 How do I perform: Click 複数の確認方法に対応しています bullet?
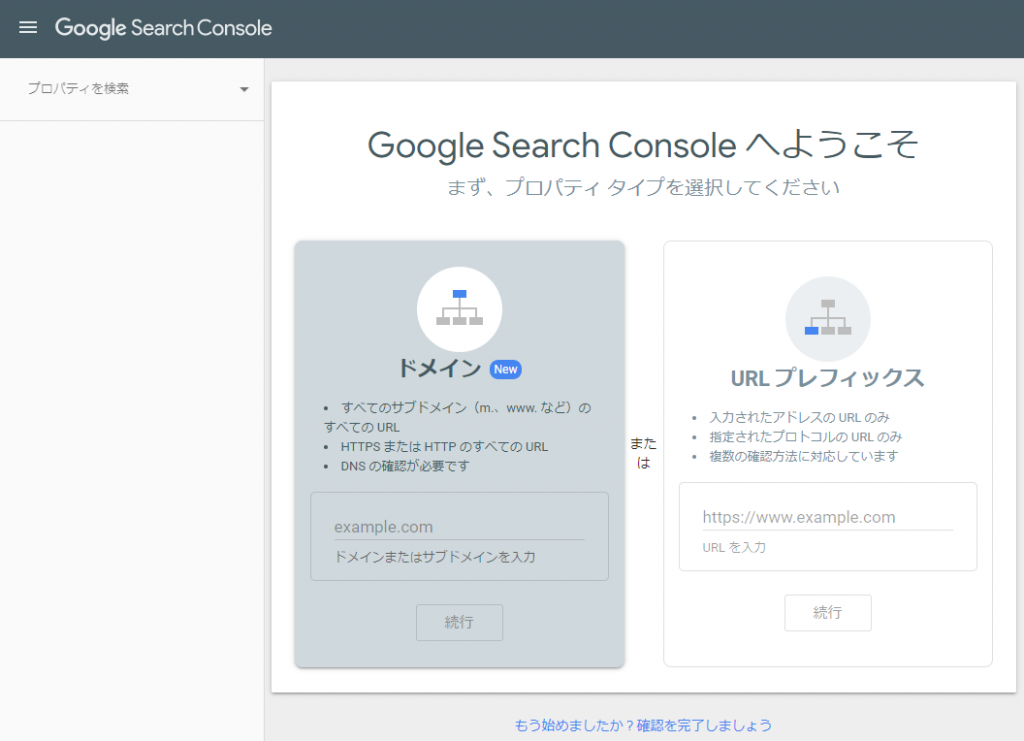804,456
